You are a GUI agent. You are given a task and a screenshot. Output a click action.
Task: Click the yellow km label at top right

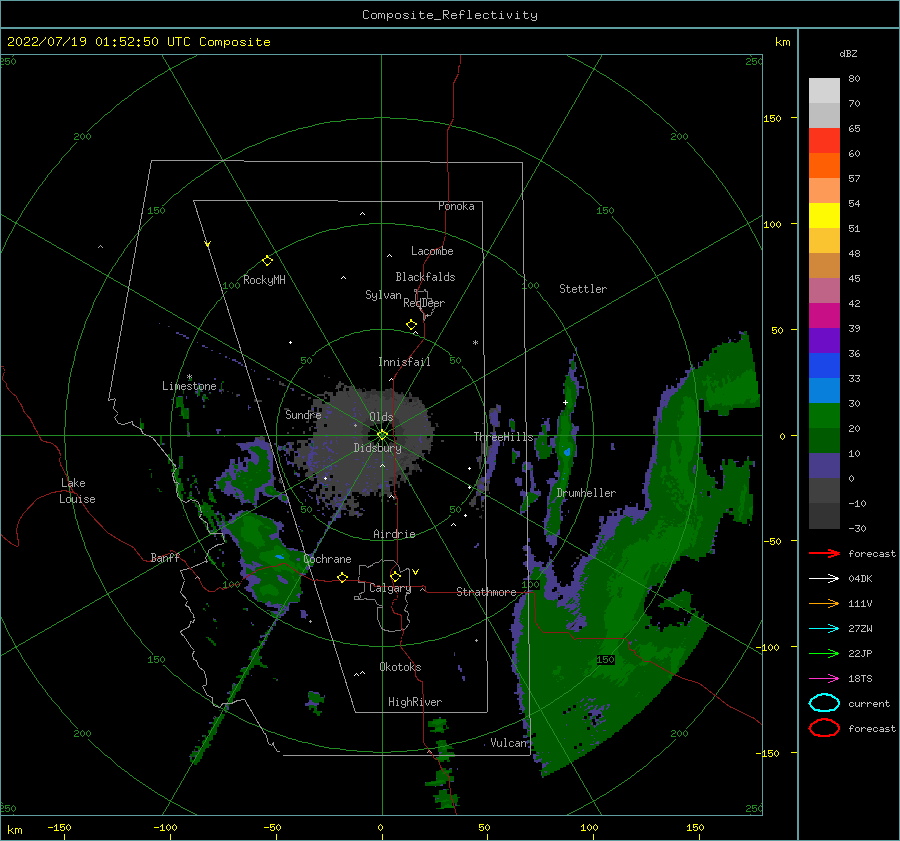click(x=782, y=42)
